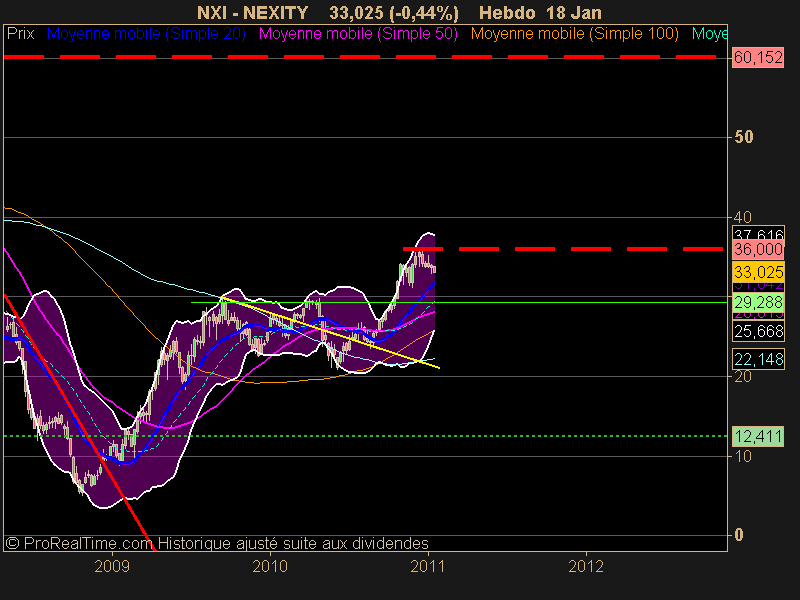Click the NXI - NEXITY chart title
Screen dimensions: 800x600
(253, 13)
